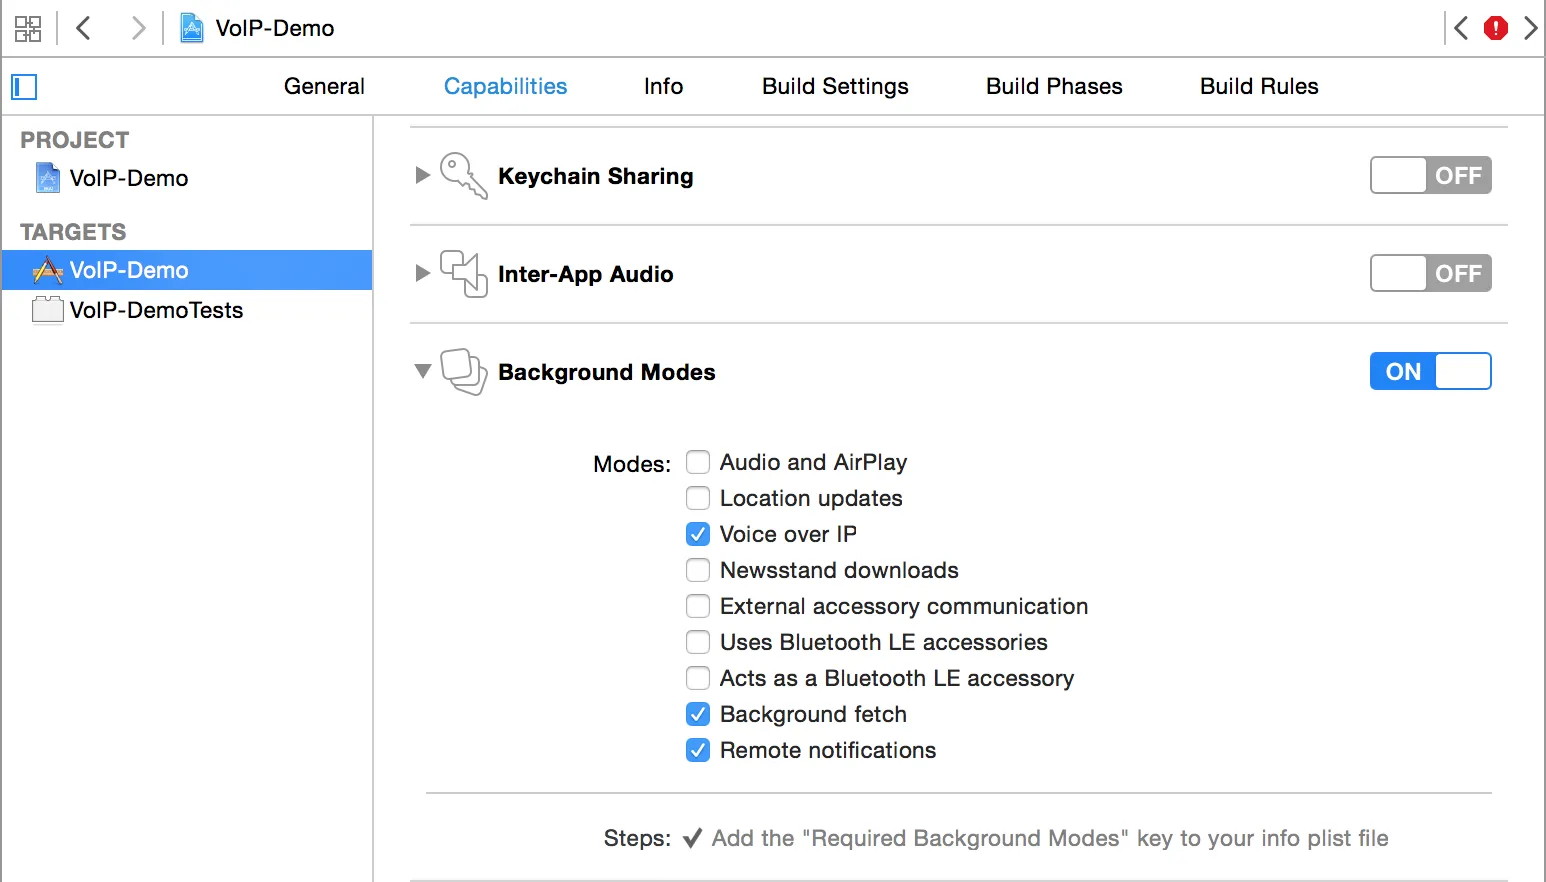Expand the Inter-App Audio section
Viewport: 1546px width, 882px height.
point(423,274)
